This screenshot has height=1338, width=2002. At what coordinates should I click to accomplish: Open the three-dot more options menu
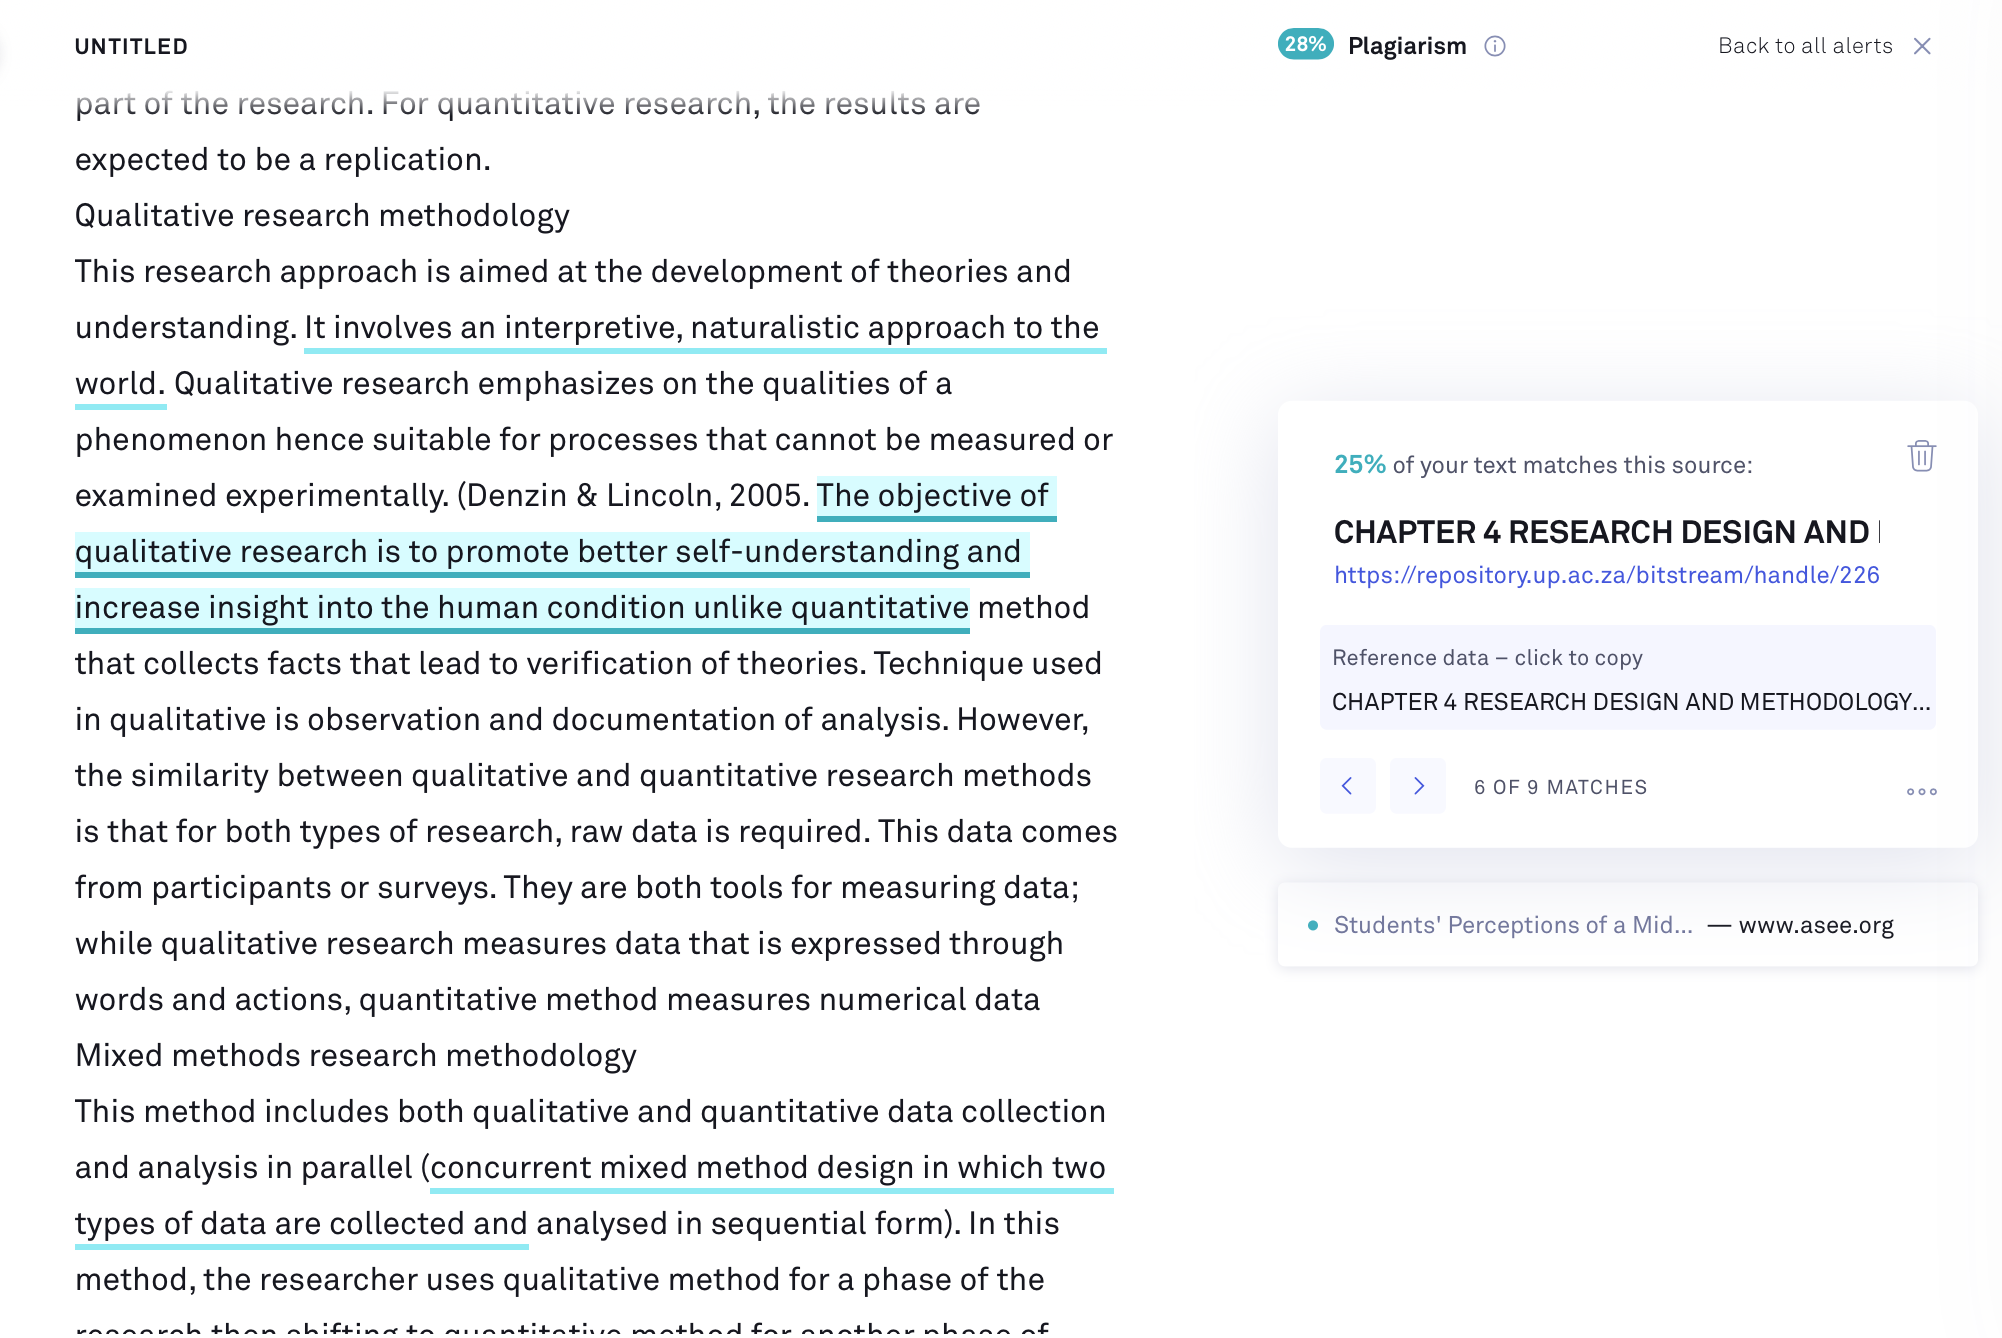pyautogui.click(x=1921, y=791)
